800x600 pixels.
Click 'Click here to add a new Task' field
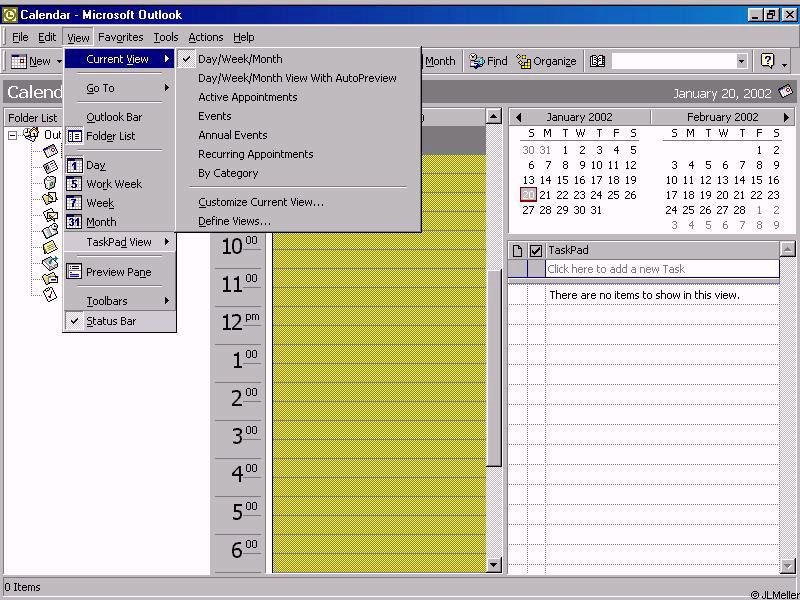[x=660, y=269]
